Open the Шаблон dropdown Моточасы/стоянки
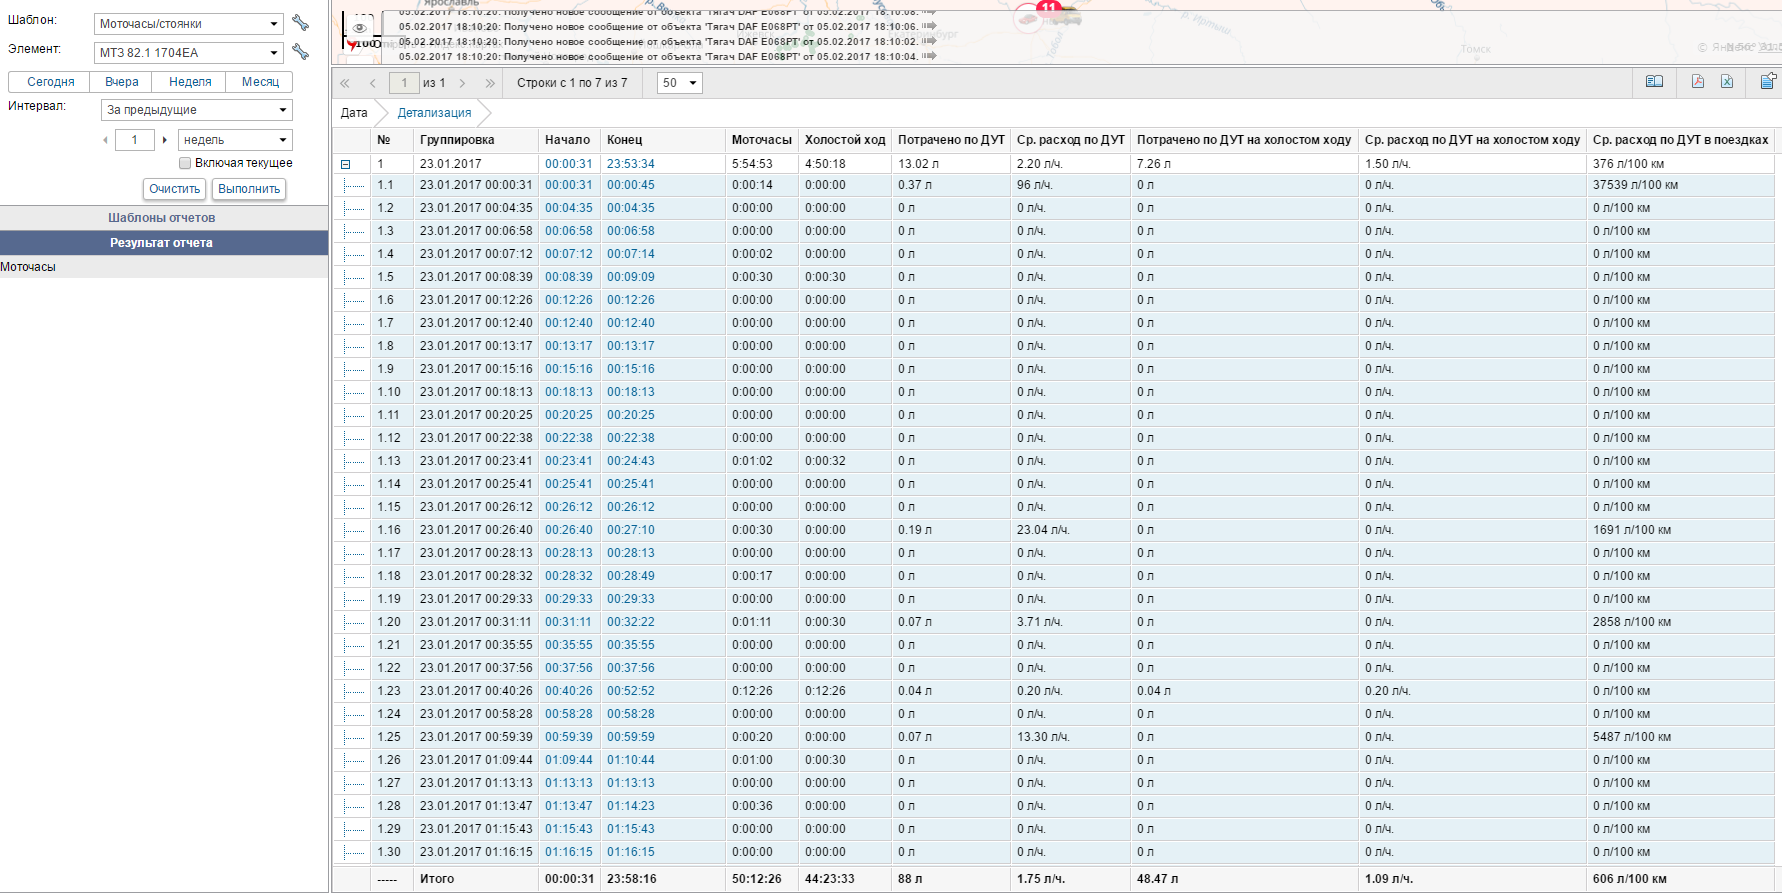This screenshot has height=893, width=1782. pyautogui.click(x=189, y=24)
